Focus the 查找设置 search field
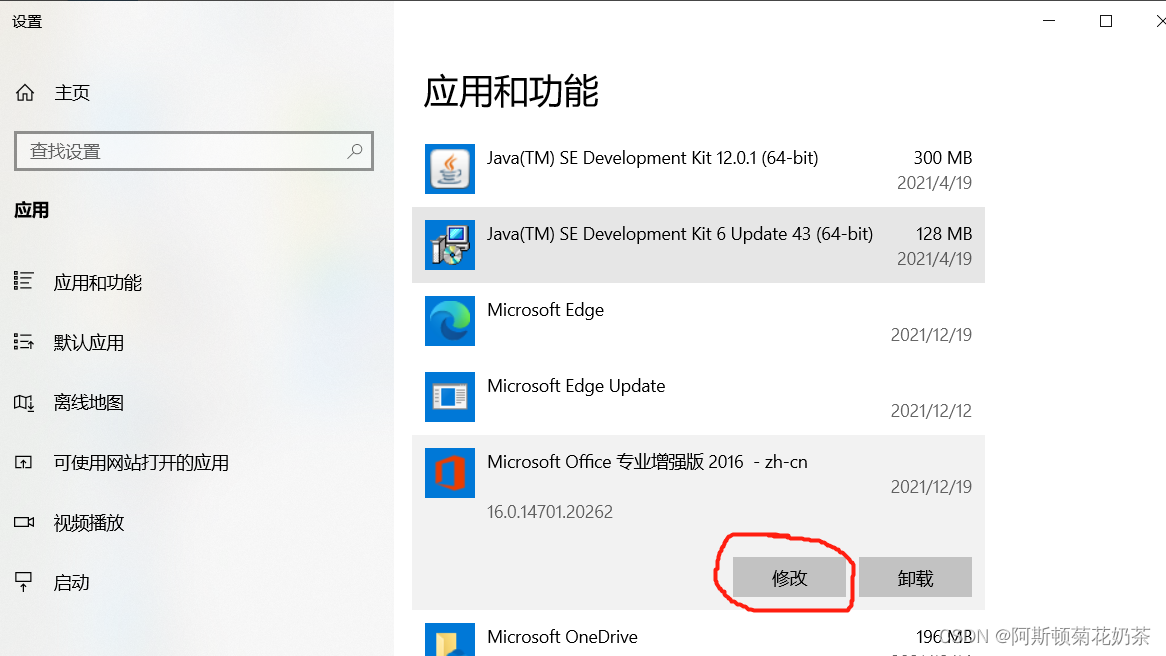This screenshot has height=656, width=1166. 193,151
